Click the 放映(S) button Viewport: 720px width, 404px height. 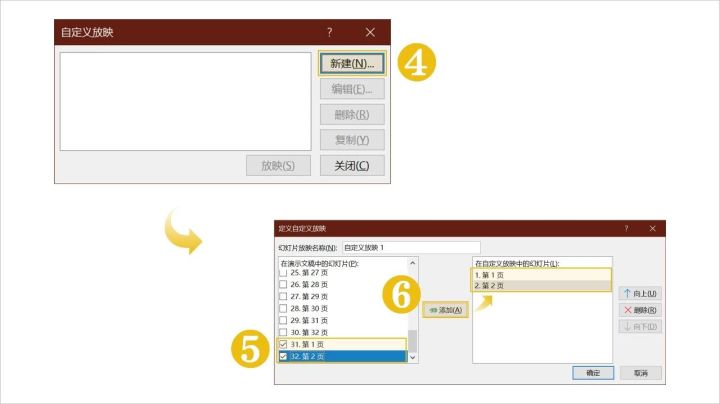278,165
